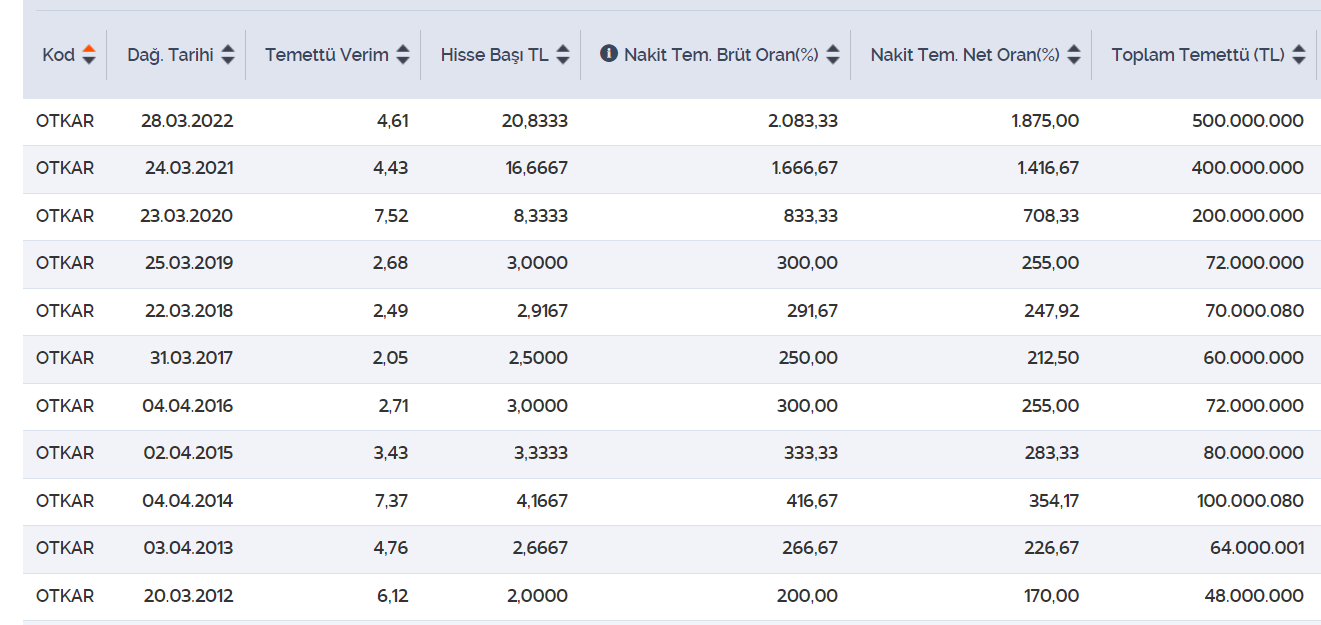
Task: Click the Temettü Verim header label
Action: click(327, 55)
